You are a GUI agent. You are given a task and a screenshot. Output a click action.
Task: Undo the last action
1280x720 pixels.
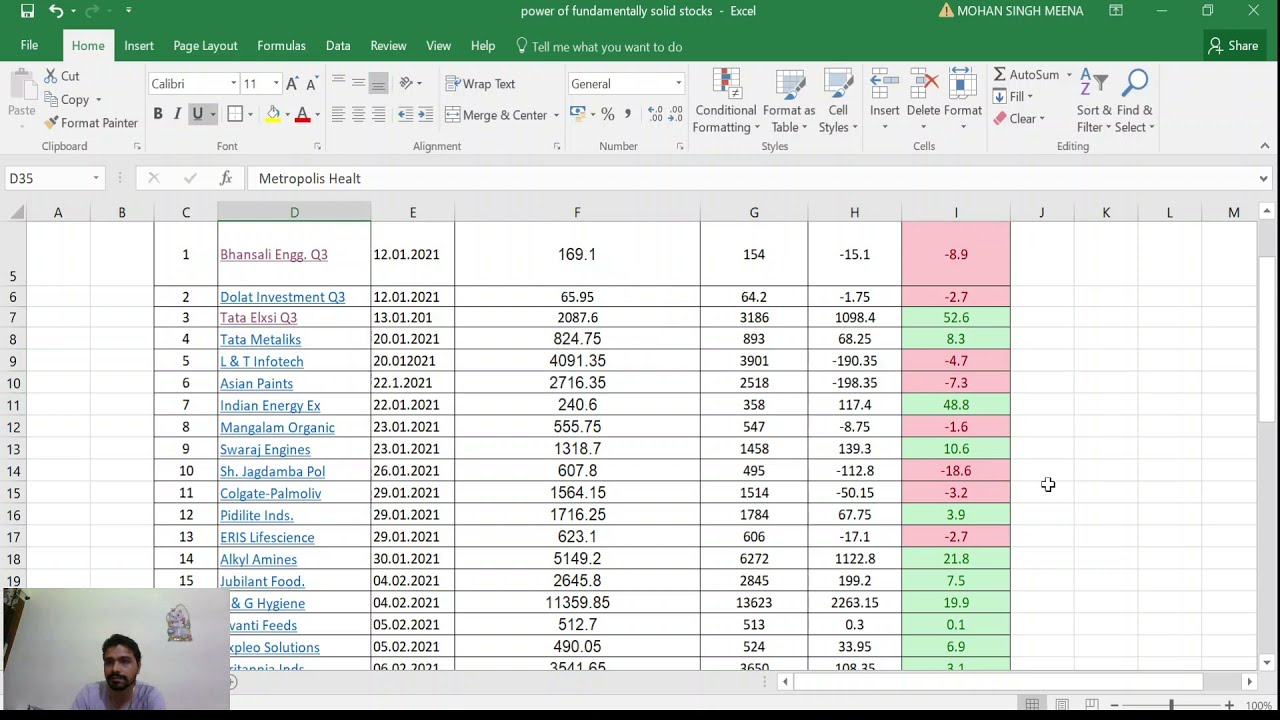[56, 11]
